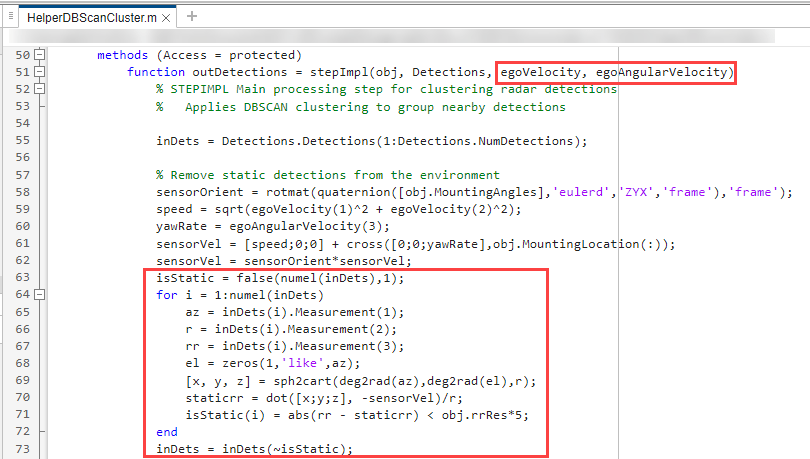
Task: Click line number 55 to set breakpoint
Action: click(x=20, y=141)
